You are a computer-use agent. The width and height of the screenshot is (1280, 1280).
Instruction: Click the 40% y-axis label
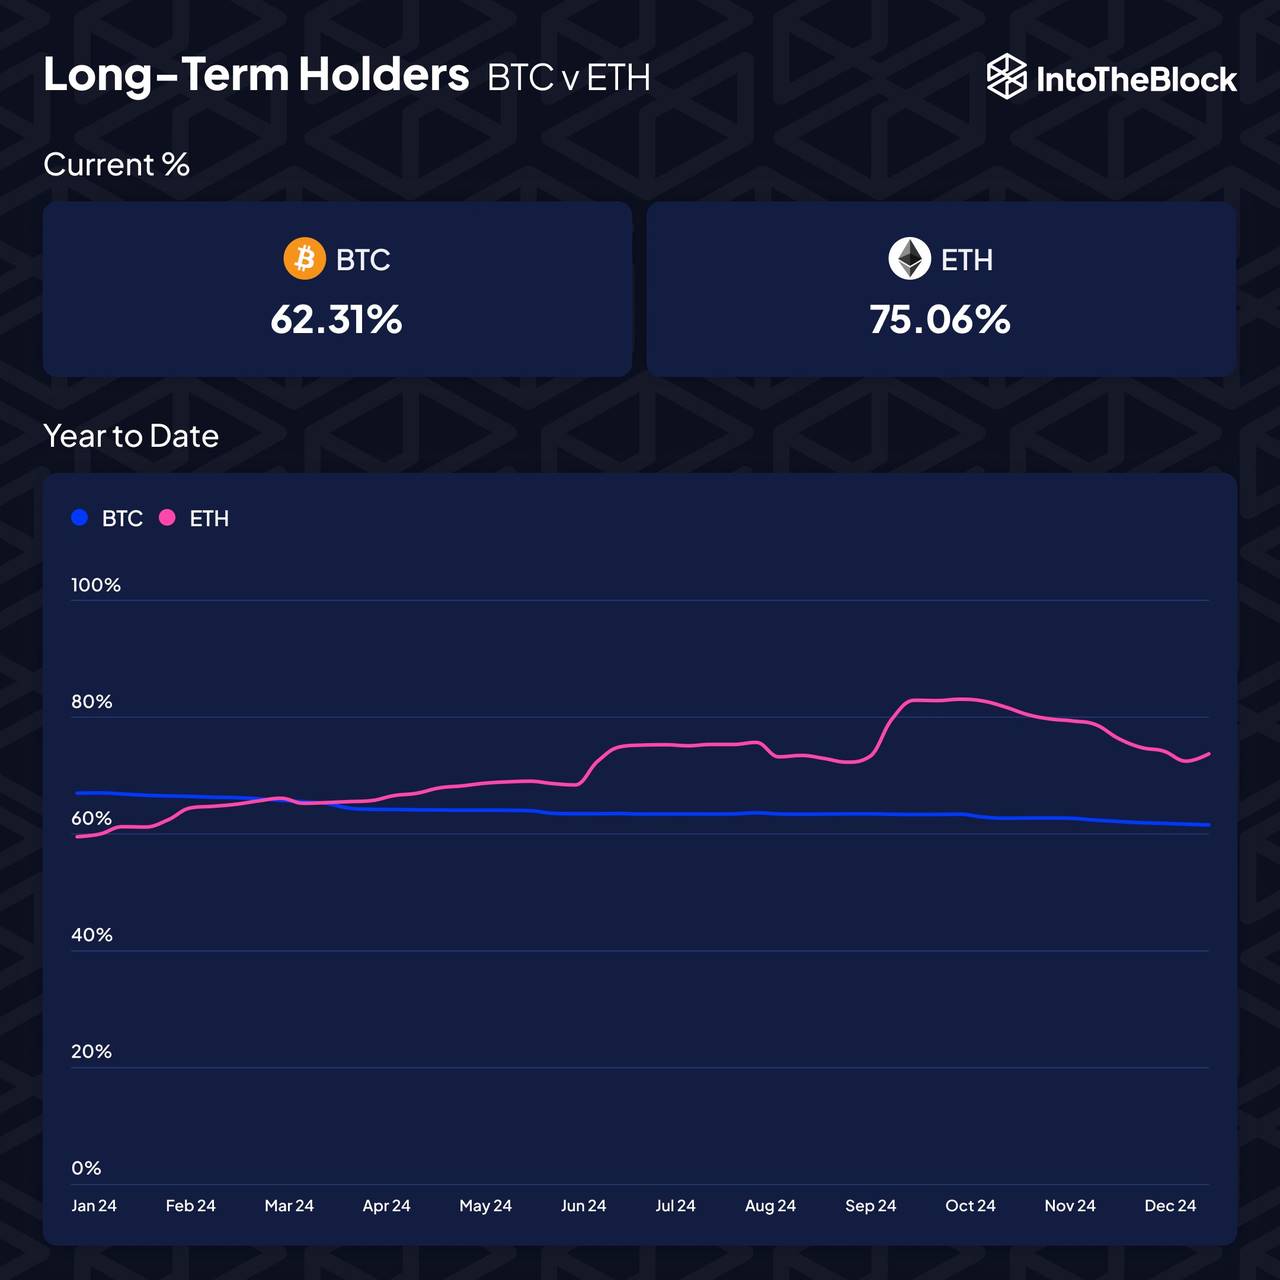tap(92, 935)
